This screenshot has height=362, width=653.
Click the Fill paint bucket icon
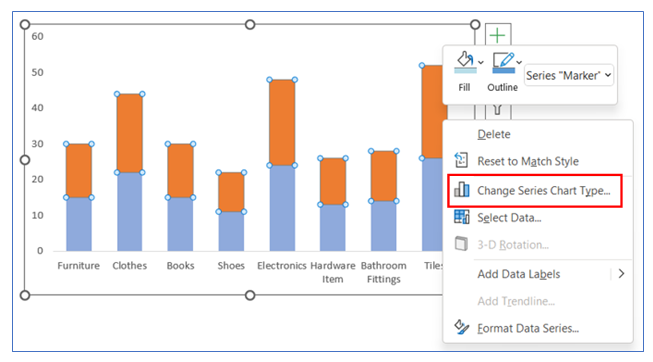click(465, 62)
